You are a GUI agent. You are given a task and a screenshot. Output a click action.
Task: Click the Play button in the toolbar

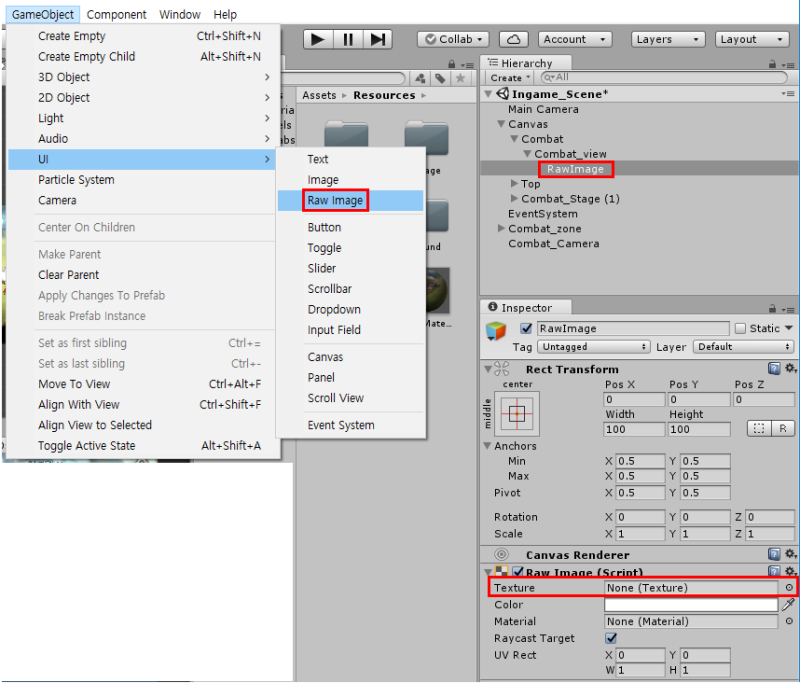tap(317, 38)
